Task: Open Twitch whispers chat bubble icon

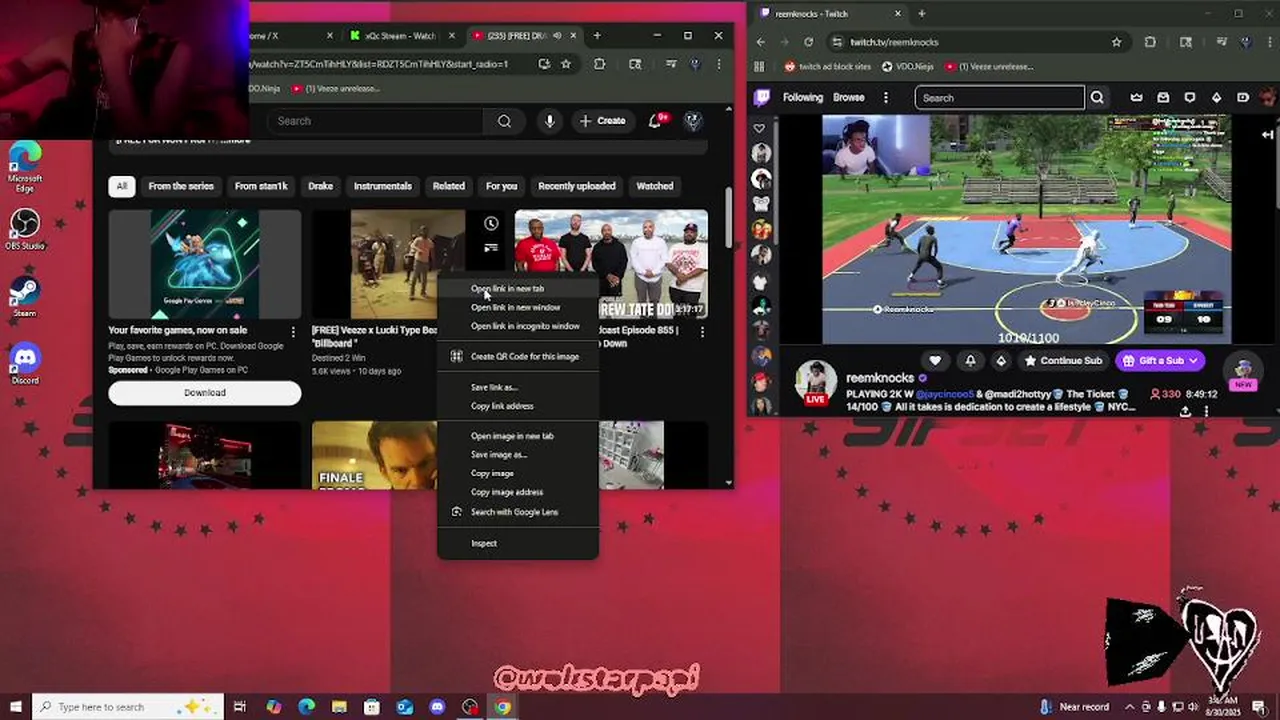Action: pyautogui.click(x=1189, y=98)
